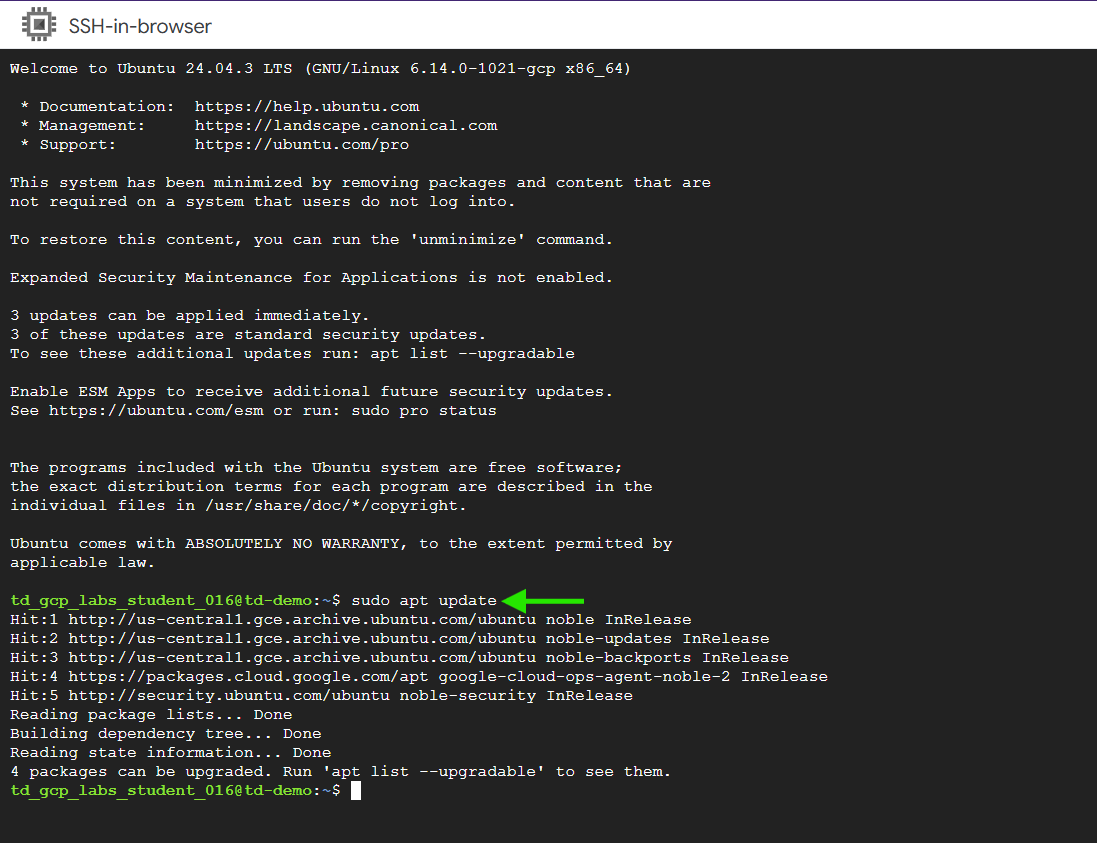Click the Hit:2 noble-updates archive URL
This screenshot has height=843, width=1097.
click(x=287, y=638)
